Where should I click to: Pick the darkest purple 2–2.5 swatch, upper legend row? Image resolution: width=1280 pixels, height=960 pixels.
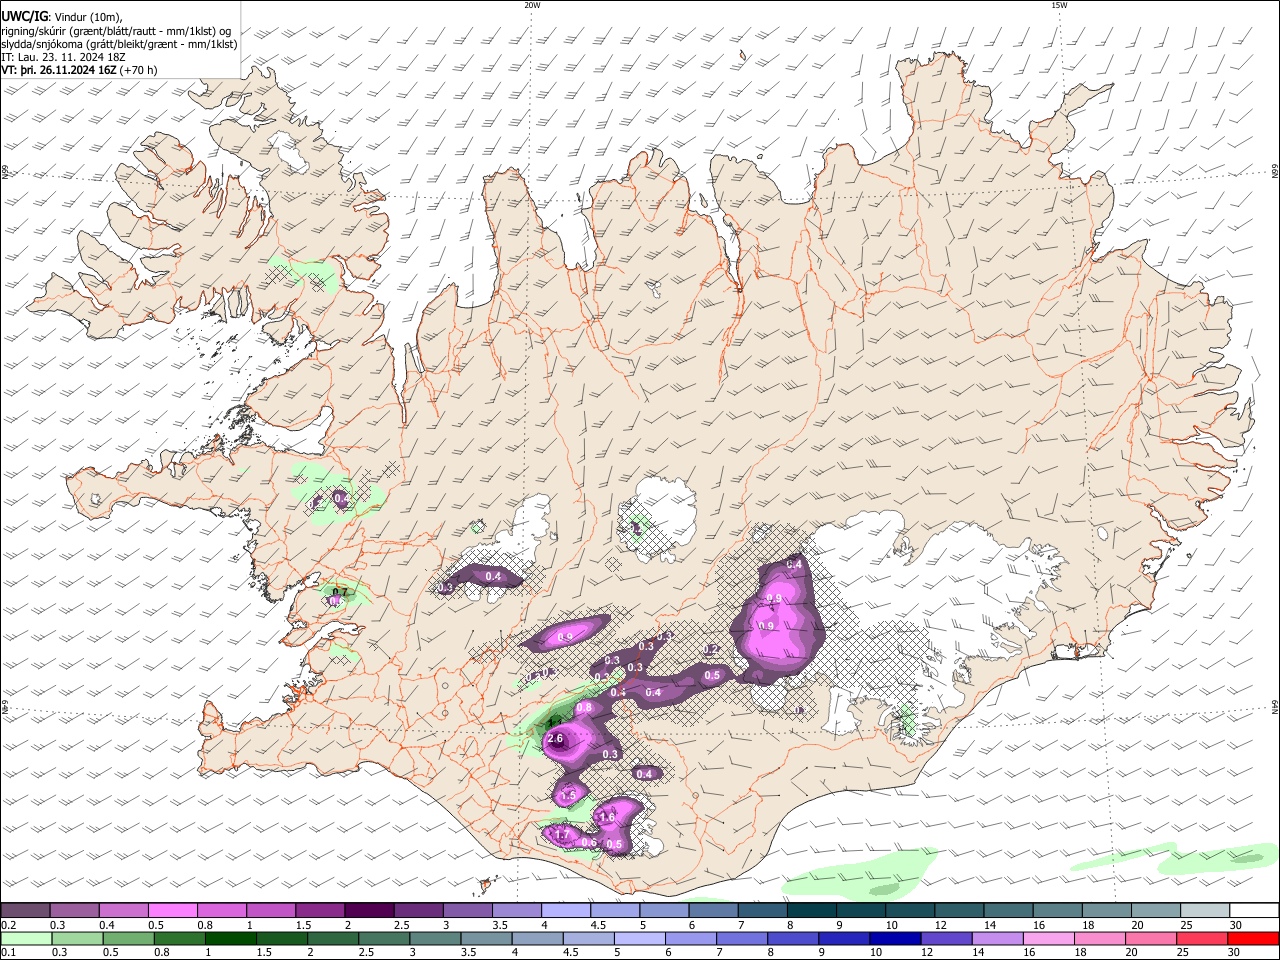coord(369,910)
